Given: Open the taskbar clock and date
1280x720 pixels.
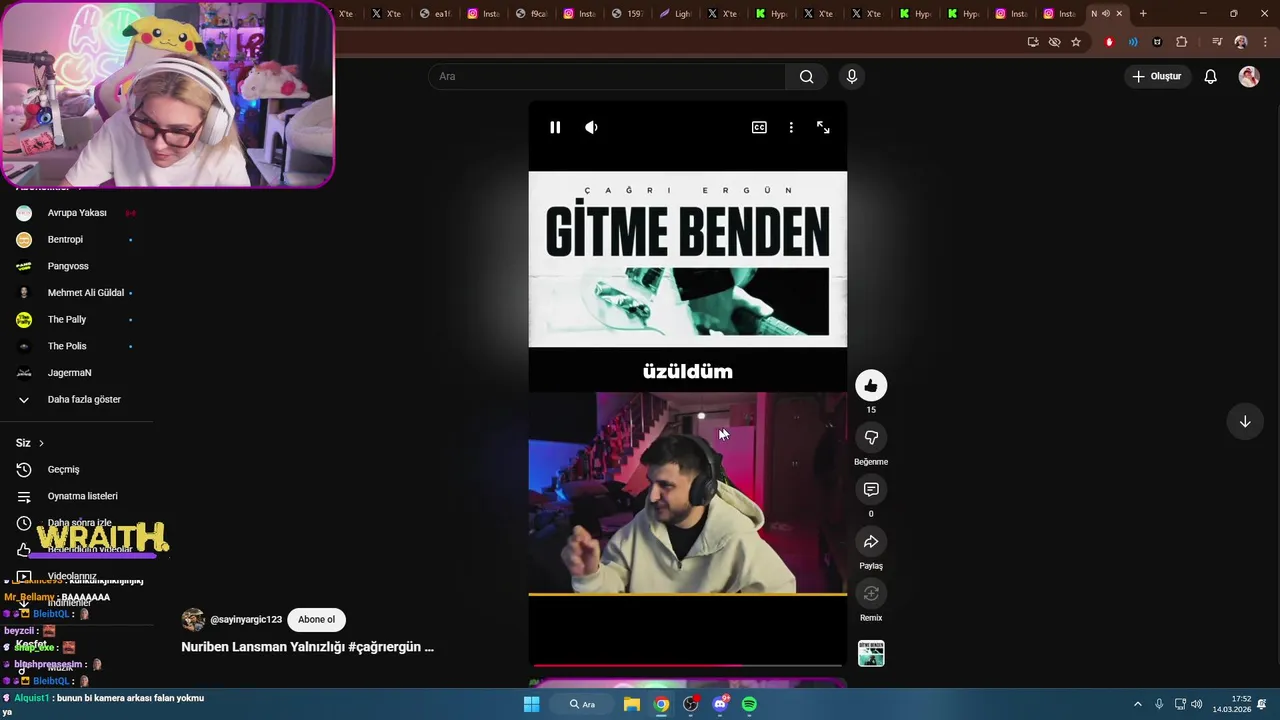Looking at the screenshot, I should coord(1232,704).
